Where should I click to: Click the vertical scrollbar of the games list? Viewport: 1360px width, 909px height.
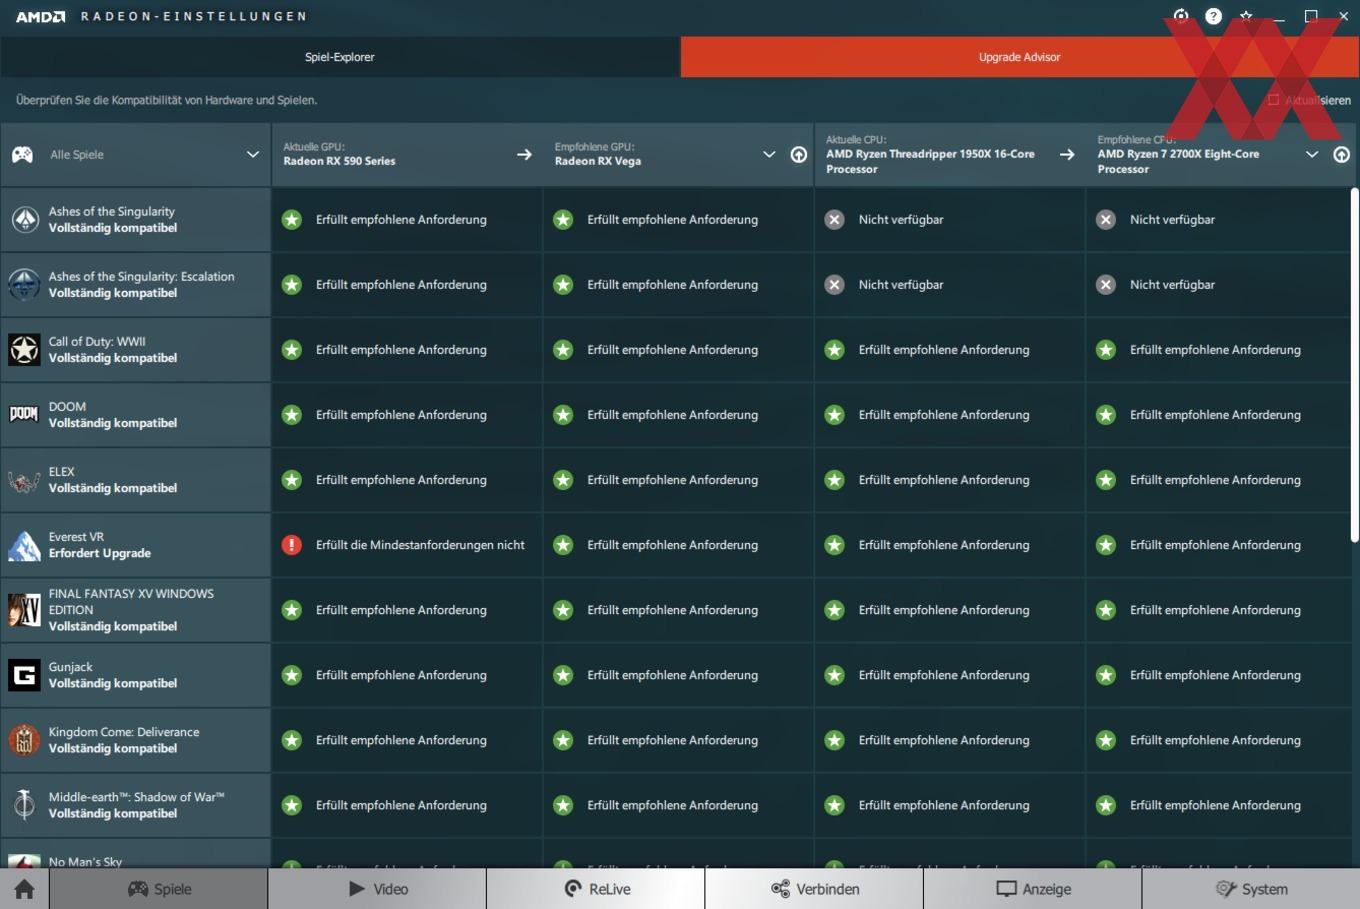pyautogui.click(x=1355, y=365)
